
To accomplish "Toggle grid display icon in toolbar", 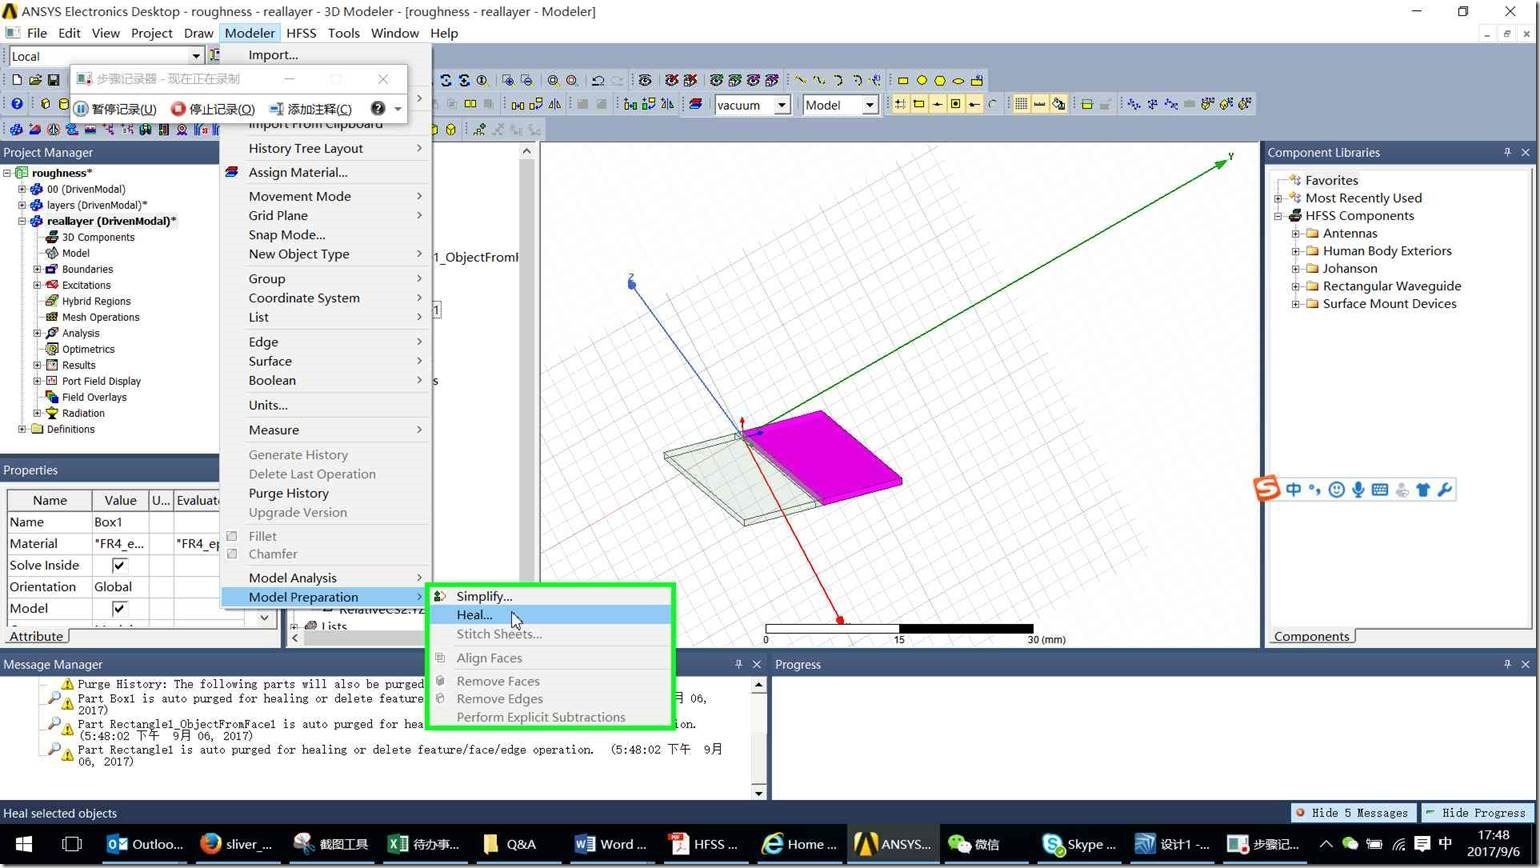I will click(1021, 104).
